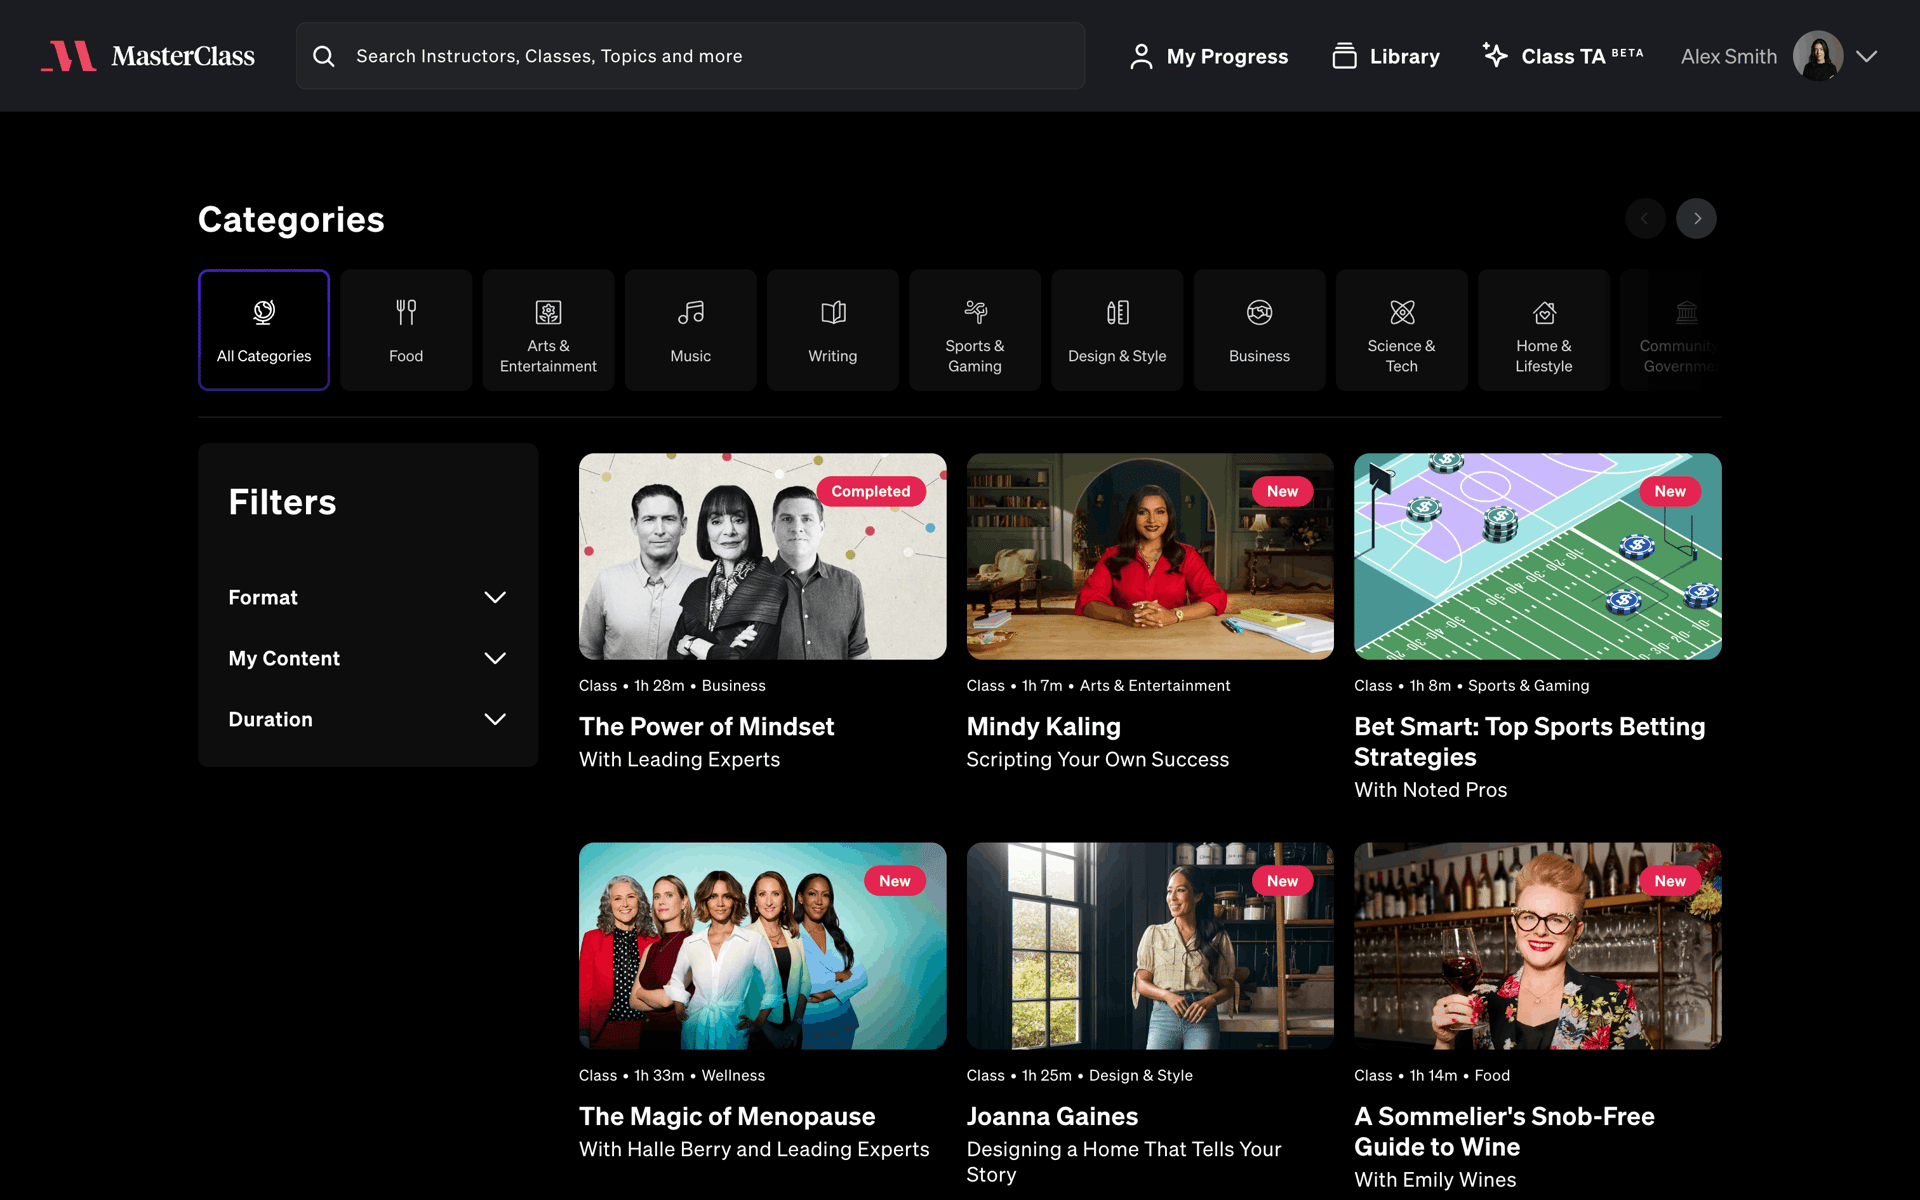
Task: Click the Class TA sparkle icon
Action: point(1495,55)
